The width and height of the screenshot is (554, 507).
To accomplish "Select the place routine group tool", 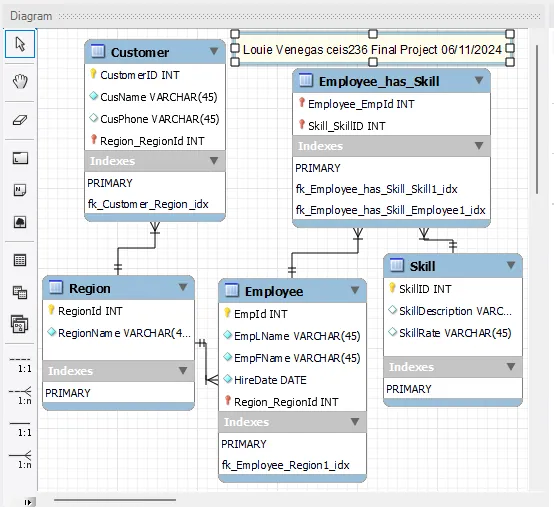I will click(x=20, y=324).
